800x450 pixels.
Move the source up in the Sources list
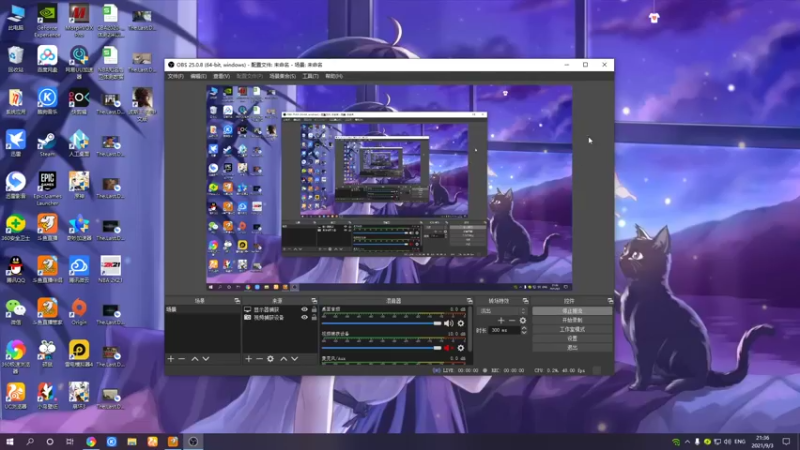tap(284, 359)
